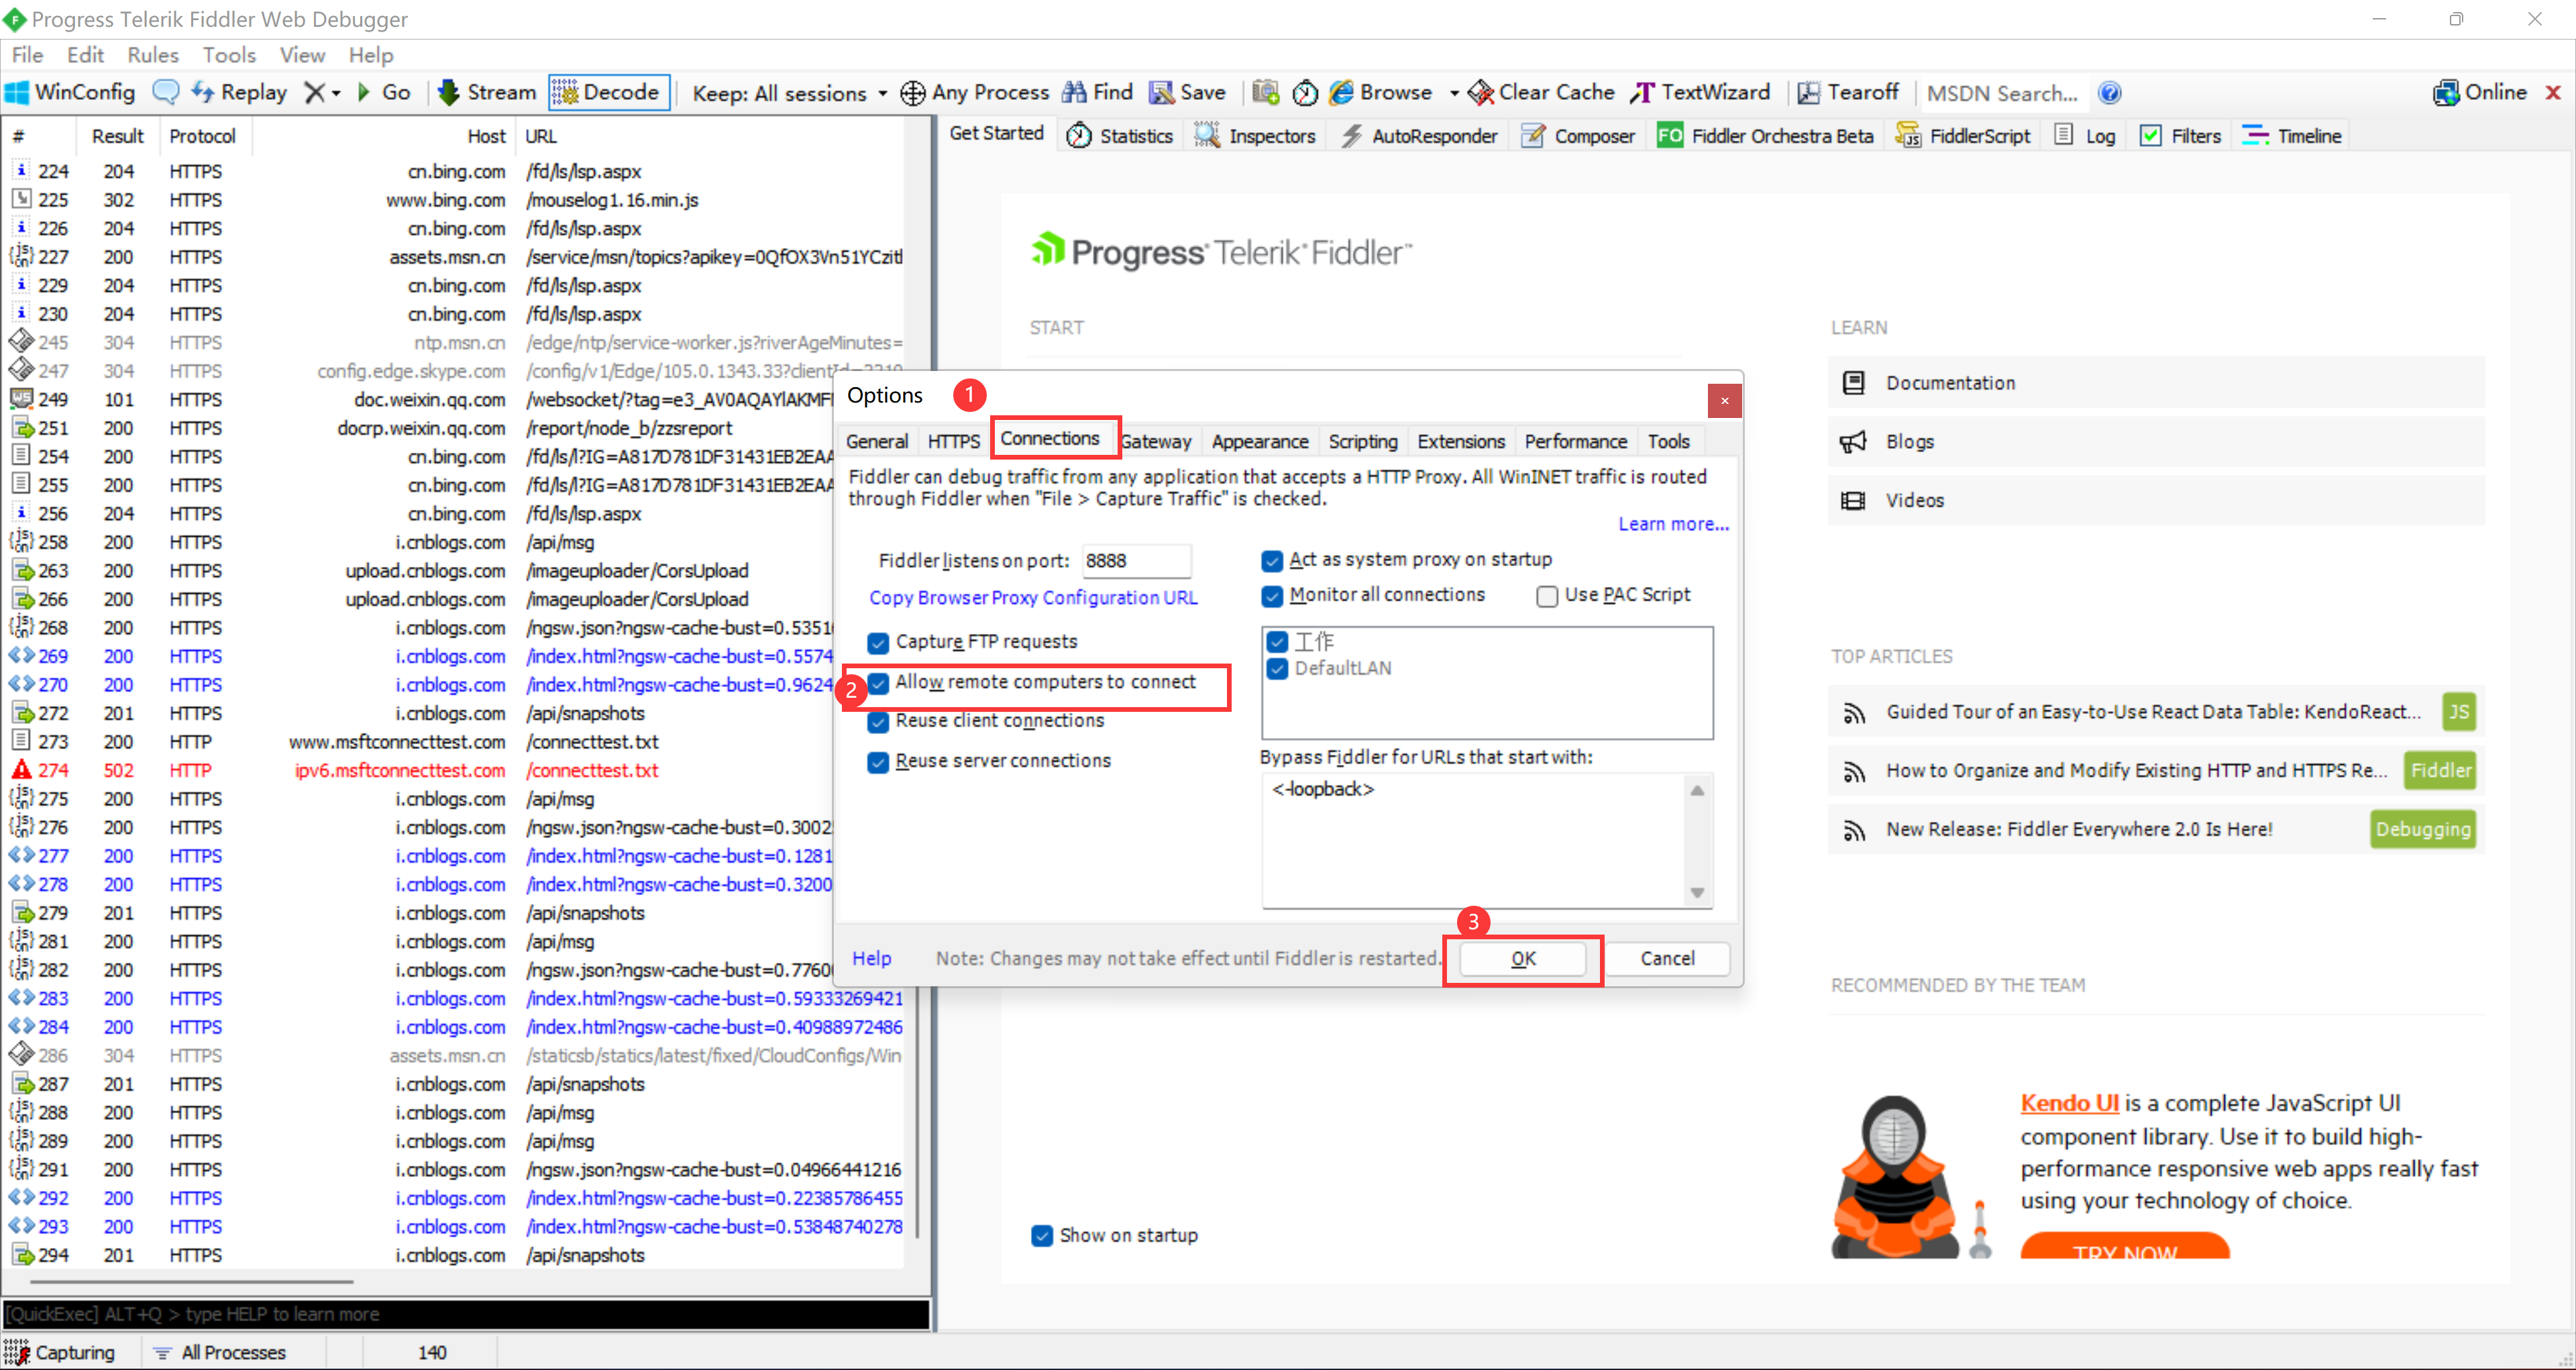The height and width of the screenshot is (1370, 2576).
Task: Open the Rules menu
Action: [x=152, y=55]
